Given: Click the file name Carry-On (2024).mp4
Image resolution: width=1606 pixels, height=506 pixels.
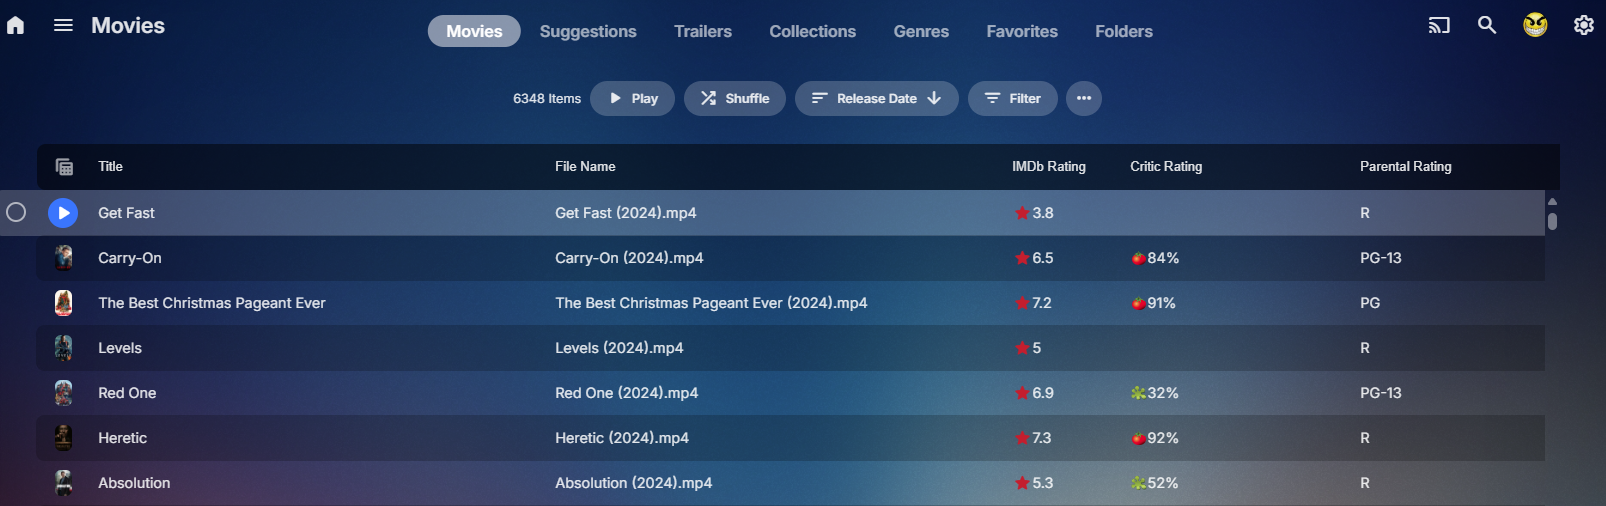Looking at the screenshot, I should click(629, 258).
